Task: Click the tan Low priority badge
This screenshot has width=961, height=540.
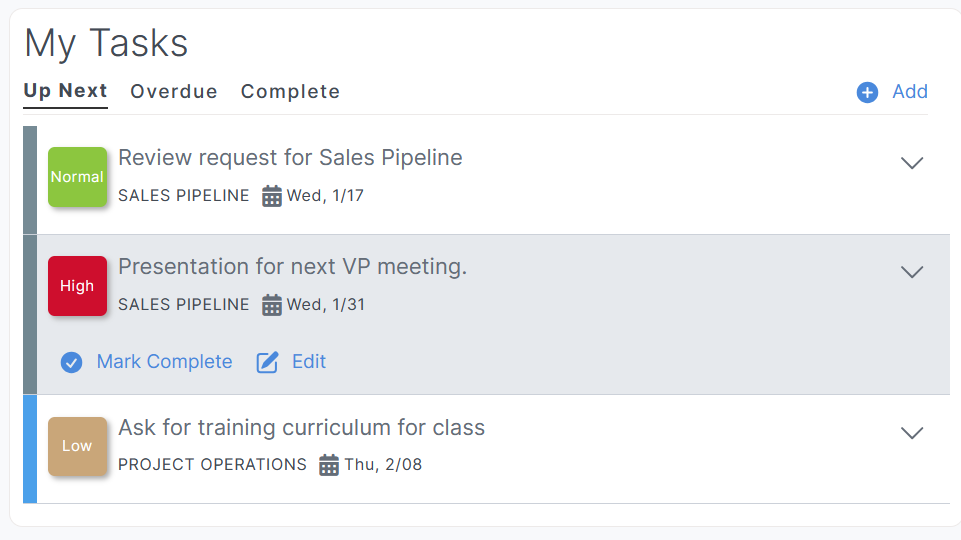Action: click(77, 446)
